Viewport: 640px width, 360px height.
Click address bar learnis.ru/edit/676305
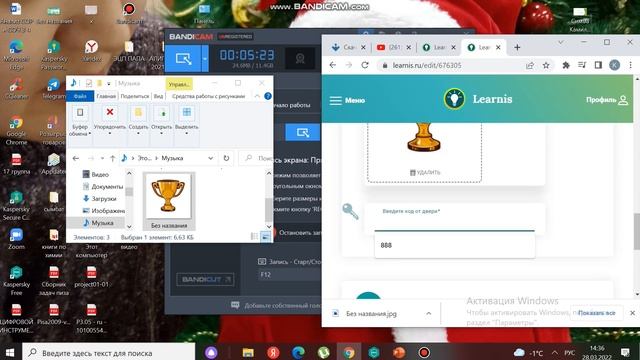pyautogui.click(x=427, y=65)
